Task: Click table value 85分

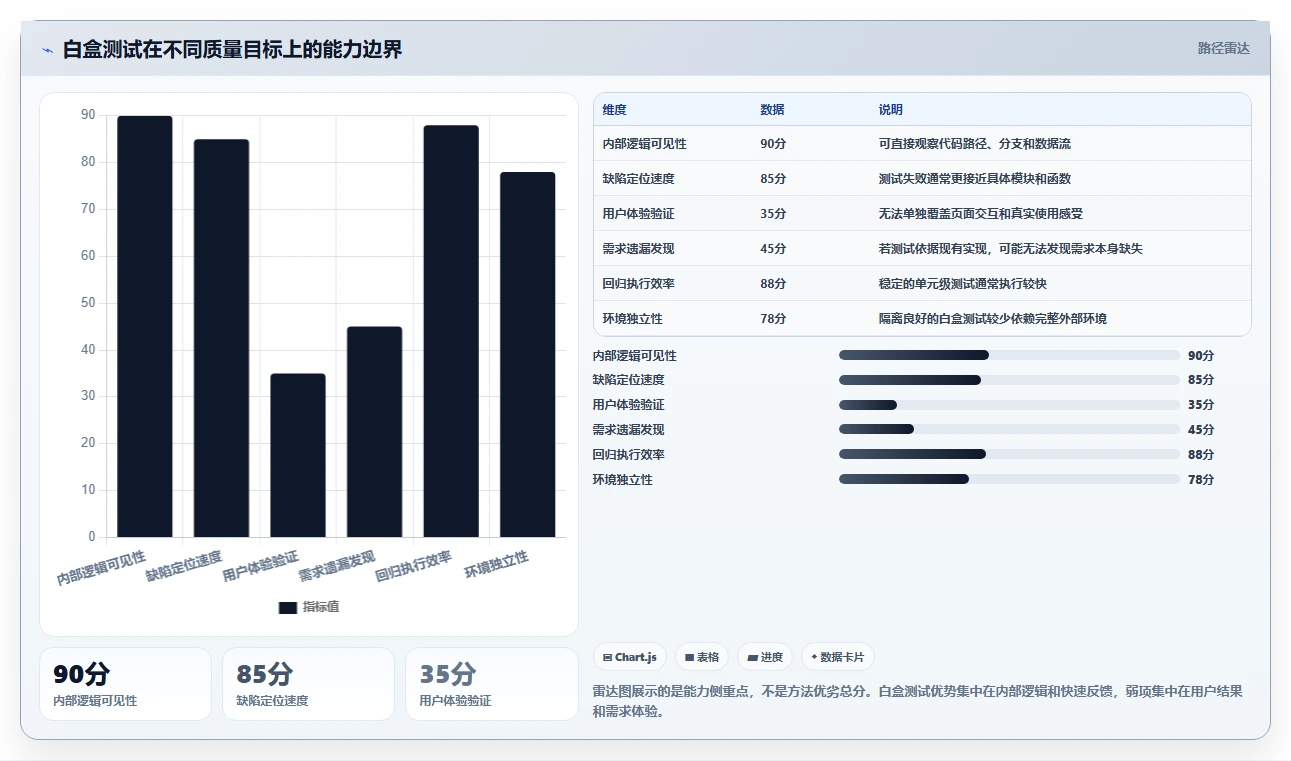Action: coord(773,179)
